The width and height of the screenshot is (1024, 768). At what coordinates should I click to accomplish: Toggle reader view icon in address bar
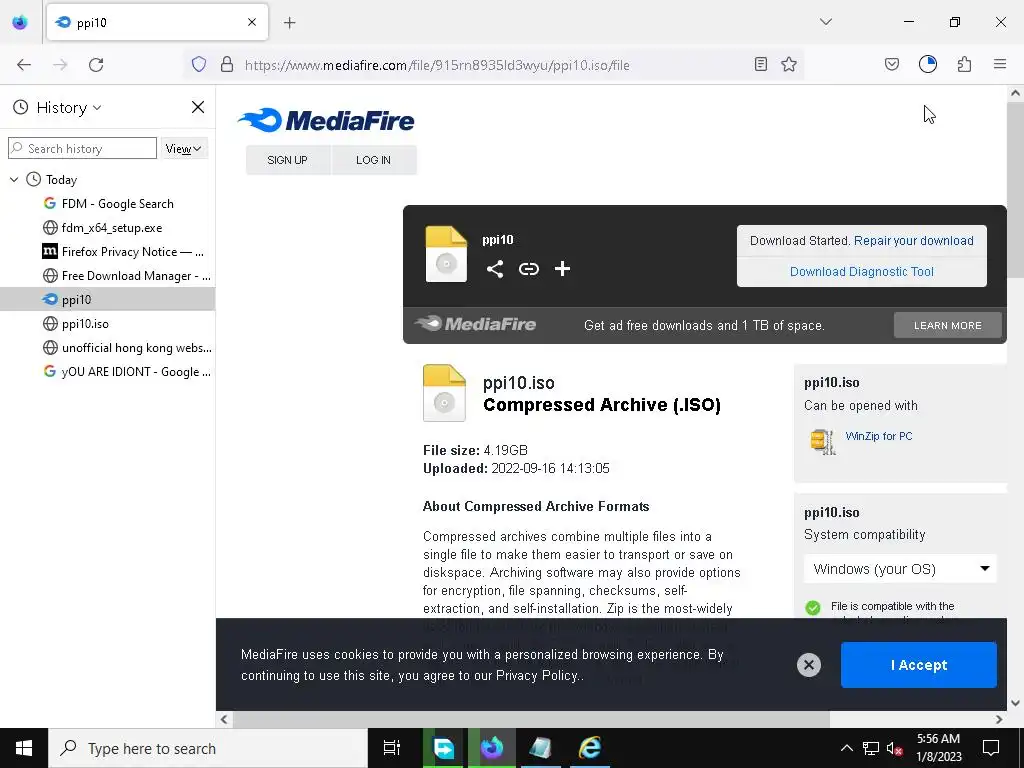point(761,65)
